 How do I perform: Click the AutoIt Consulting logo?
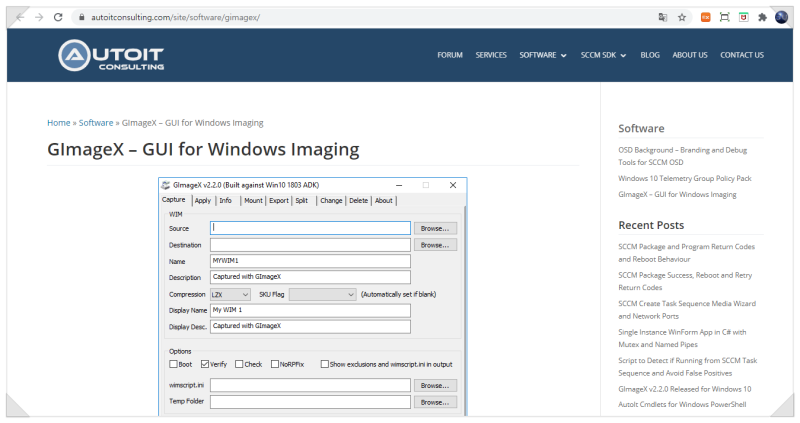click(111, 55)
